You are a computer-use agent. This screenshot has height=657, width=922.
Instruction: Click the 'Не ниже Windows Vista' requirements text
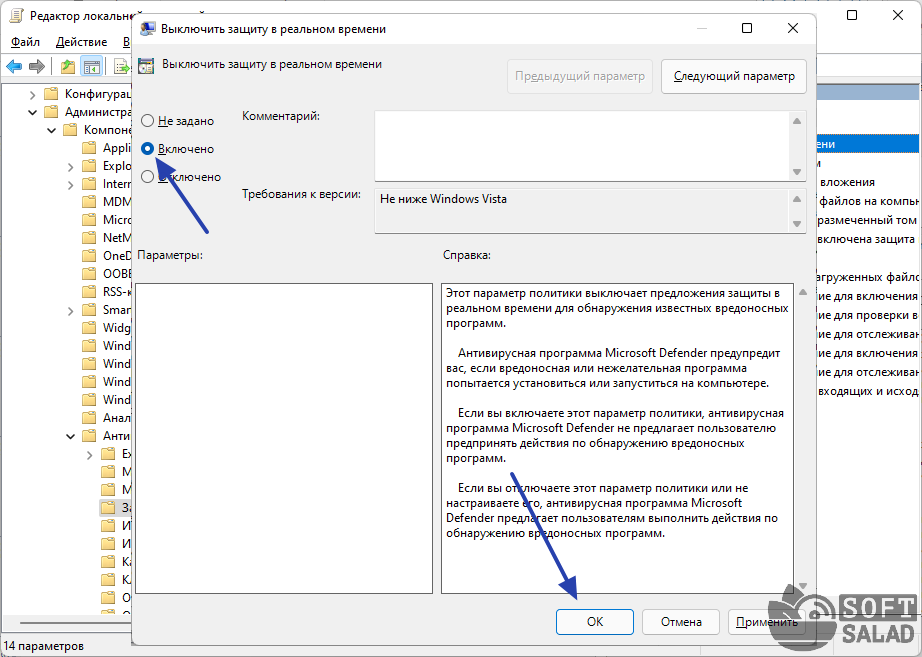click(x=443, y=199)
